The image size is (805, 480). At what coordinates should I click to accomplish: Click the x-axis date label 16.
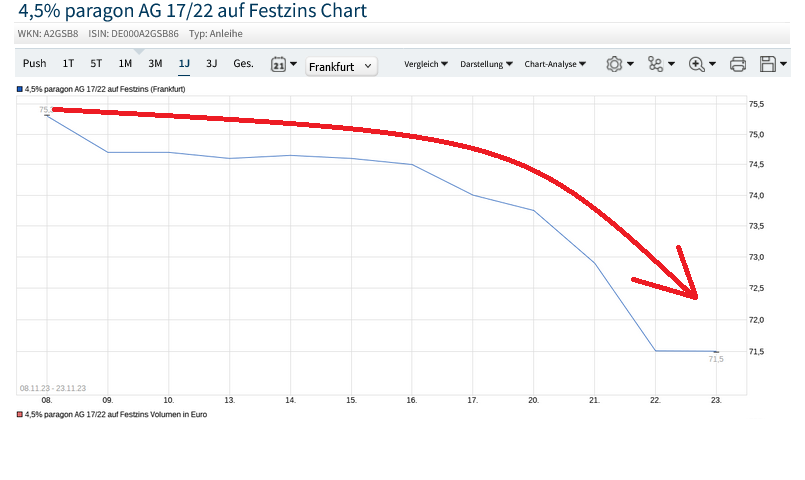tap(412, 400)
